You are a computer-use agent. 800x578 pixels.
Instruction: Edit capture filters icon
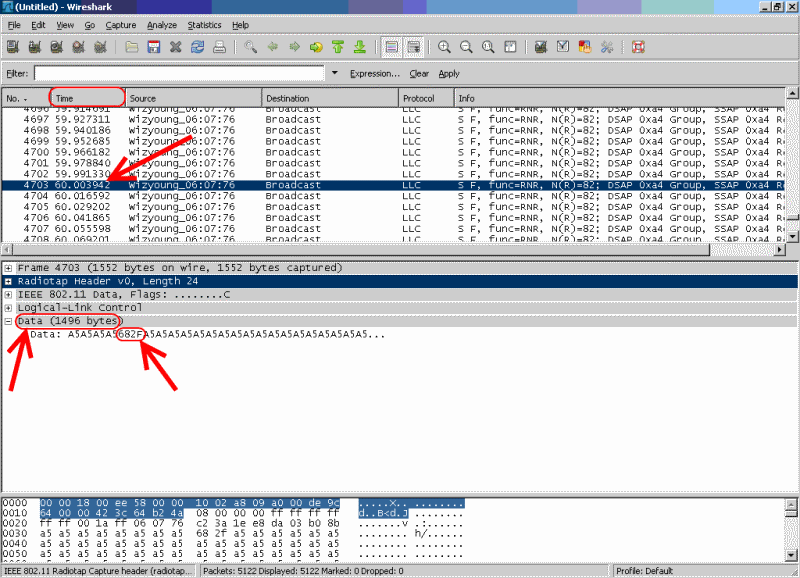(x=541, y=47)
